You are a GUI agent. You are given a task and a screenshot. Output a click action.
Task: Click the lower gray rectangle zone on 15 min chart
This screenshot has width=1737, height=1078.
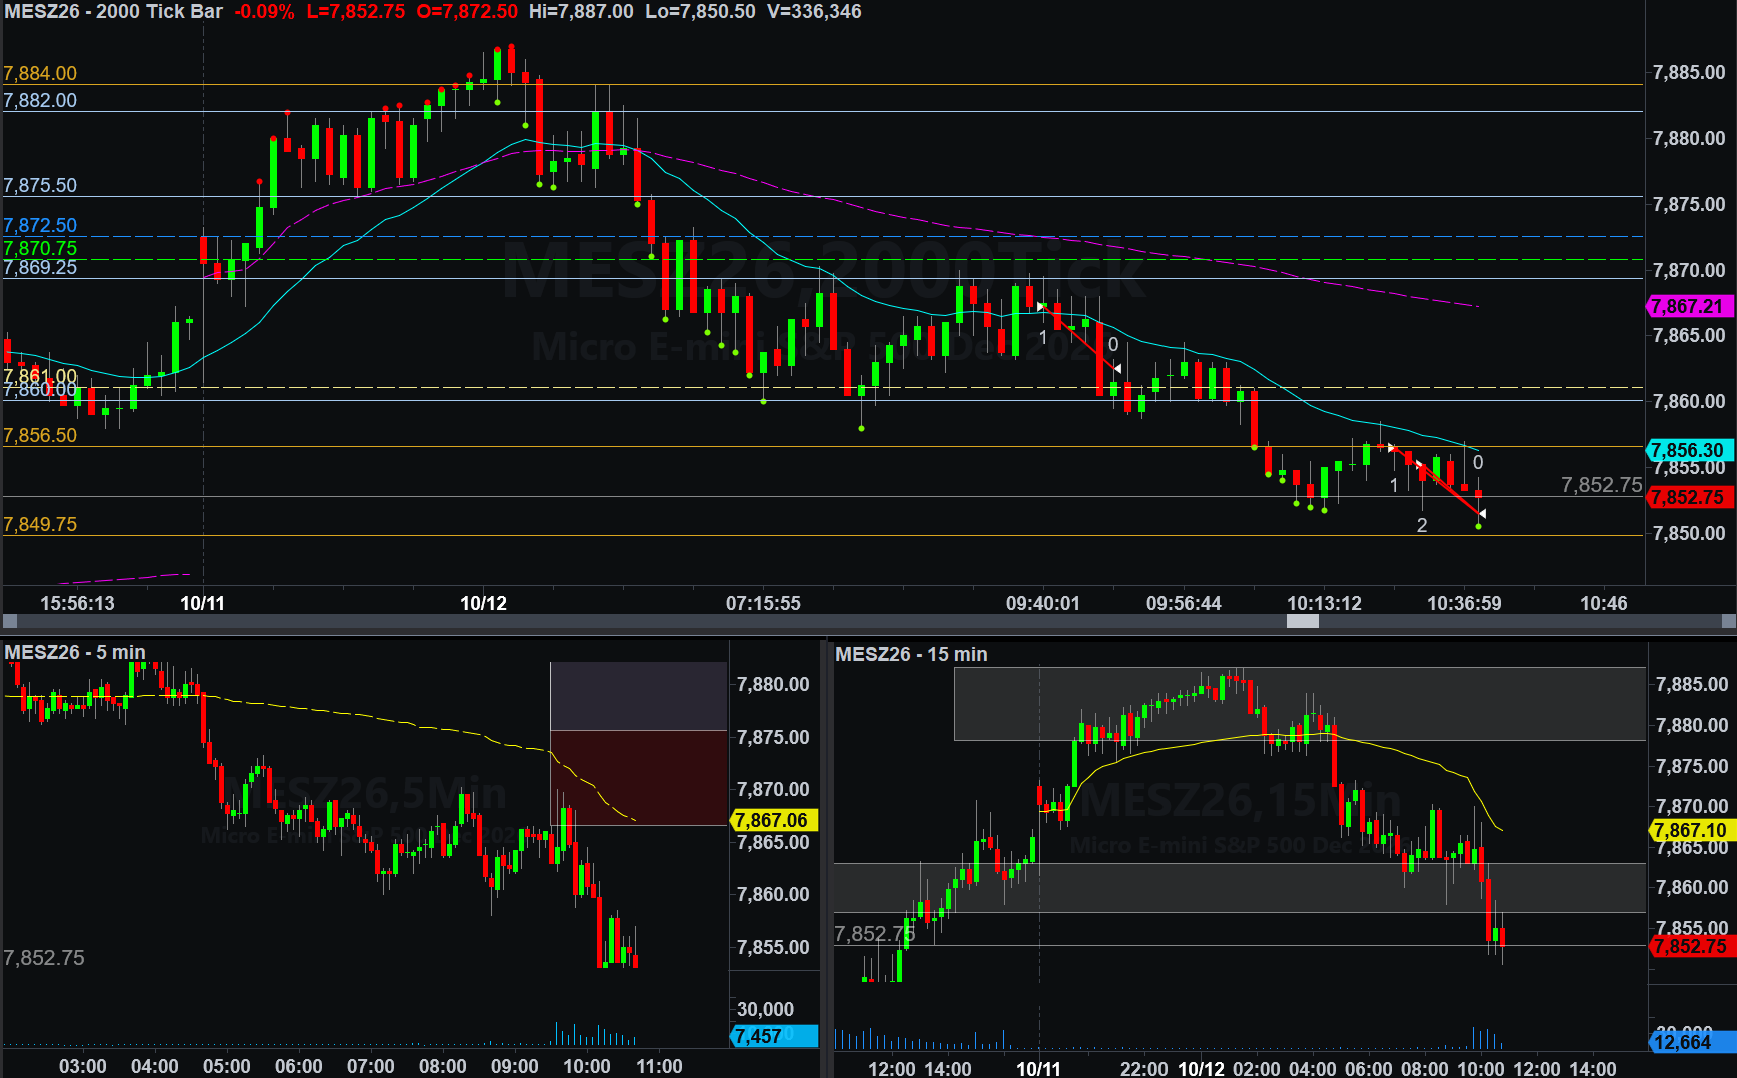point(1239,887)
